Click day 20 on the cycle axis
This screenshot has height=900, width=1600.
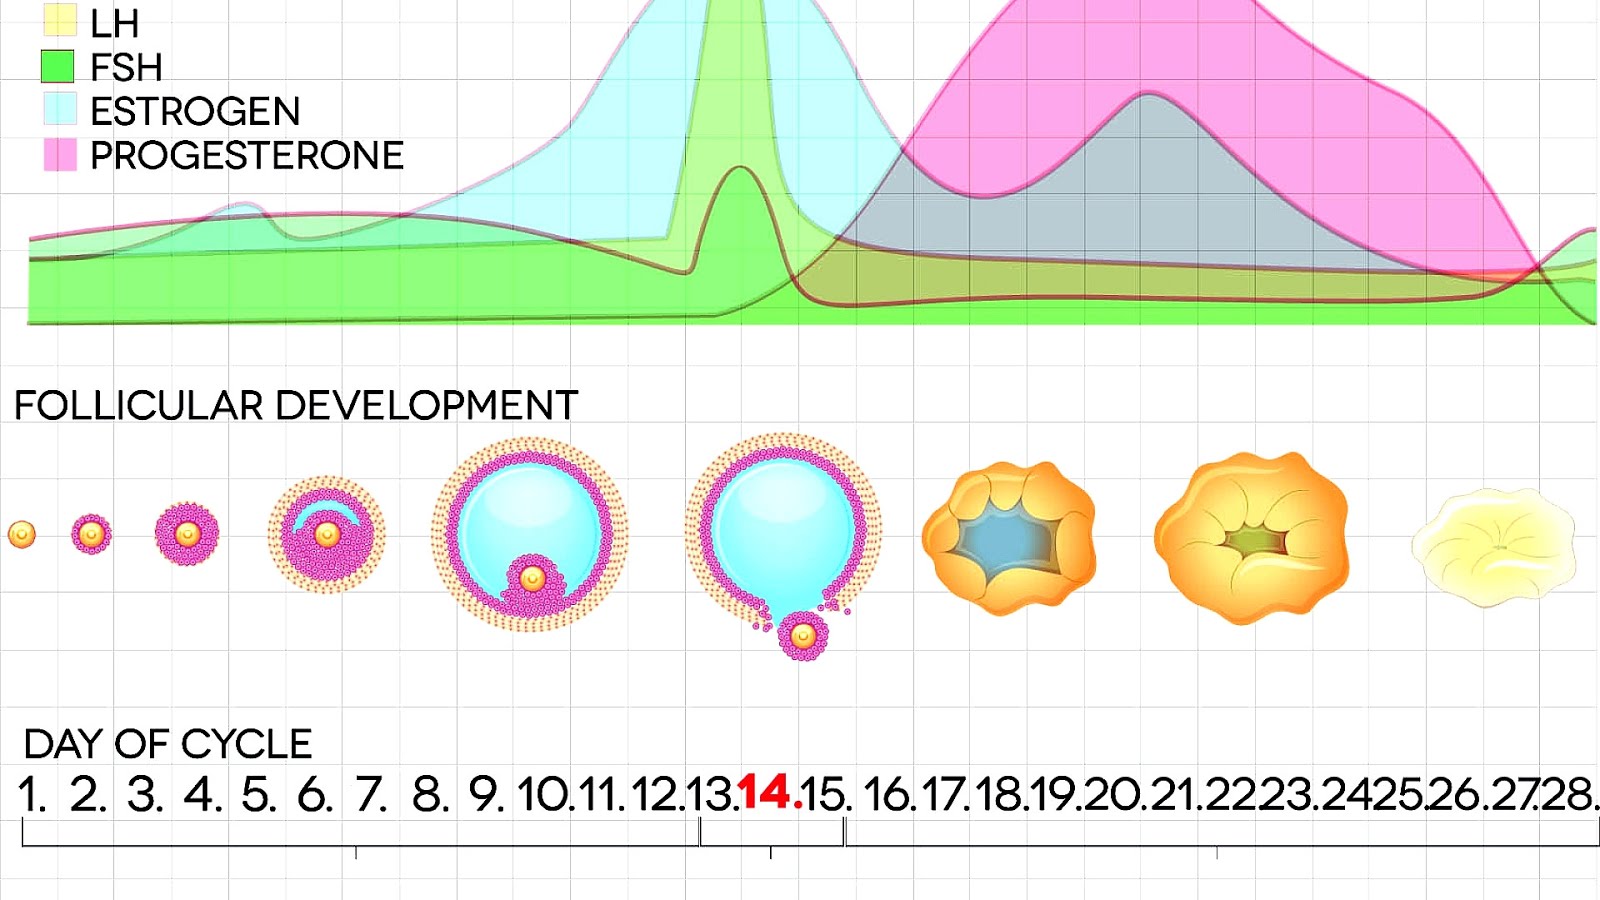[1114, 795]
